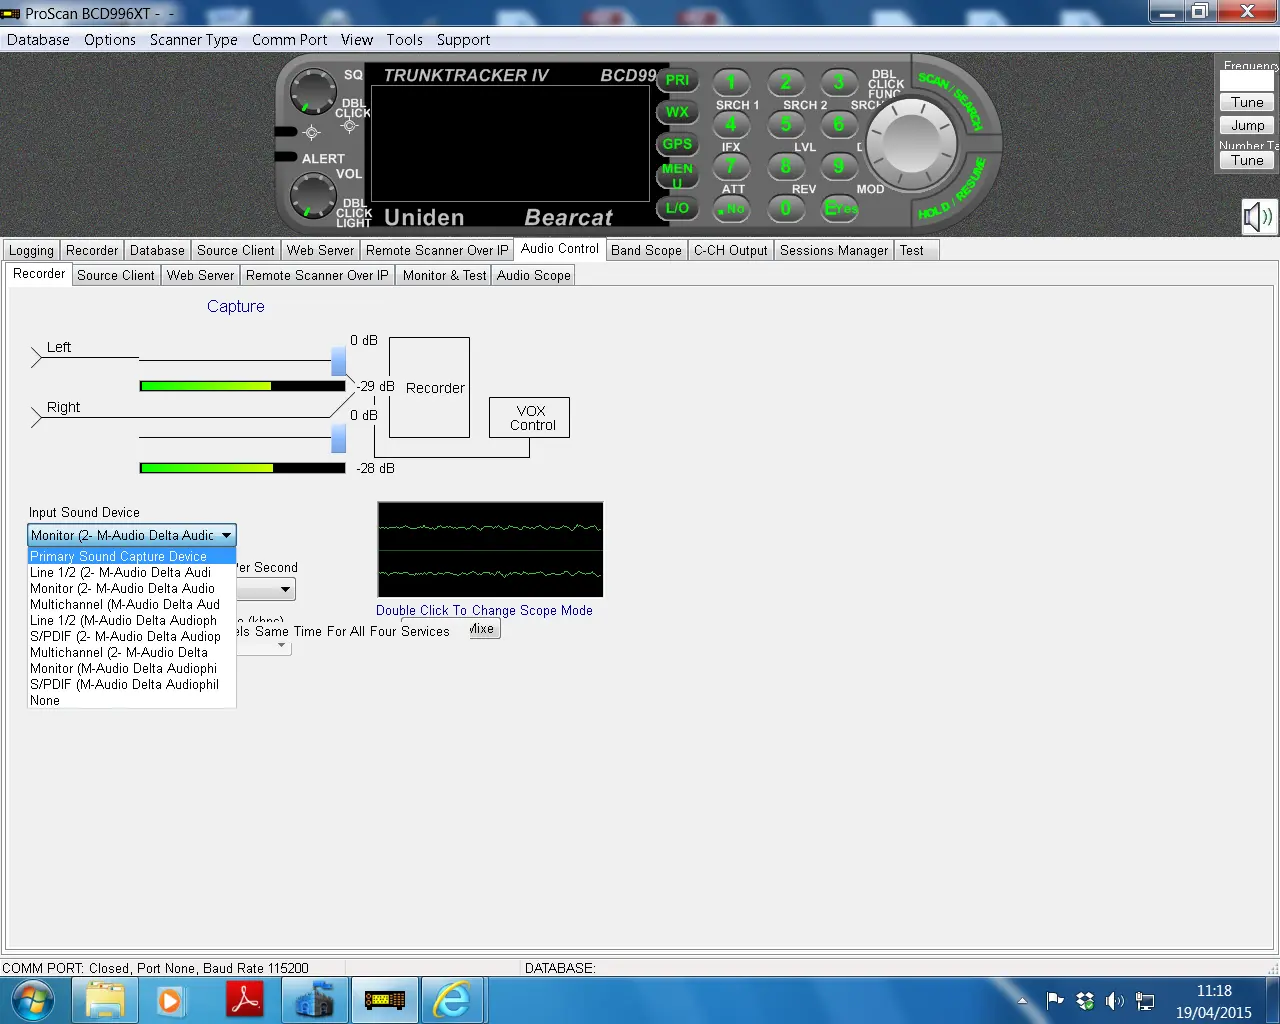The width and height of the screenshot is (1280, 1024).
Task: Click scanner keypad number 2
Action: tap(785, 83)
